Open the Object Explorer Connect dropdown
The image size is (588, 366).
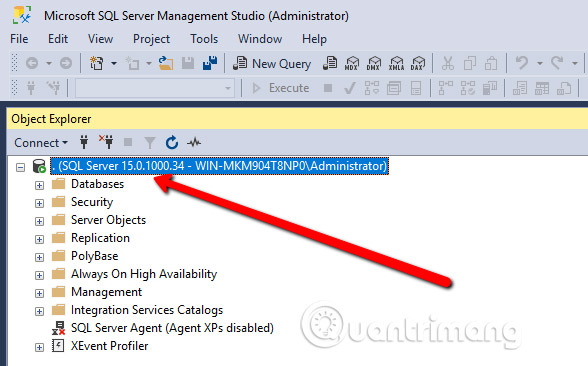tap(41, 143)
